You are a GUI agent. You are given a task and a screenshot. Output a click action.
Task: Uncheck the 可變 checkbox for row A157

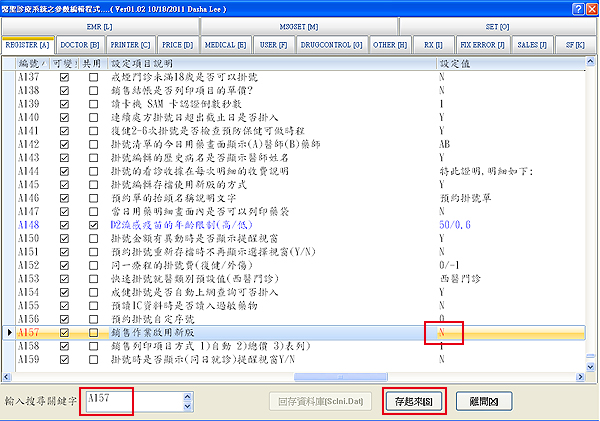pyautogui.click(x=65, y=331)
